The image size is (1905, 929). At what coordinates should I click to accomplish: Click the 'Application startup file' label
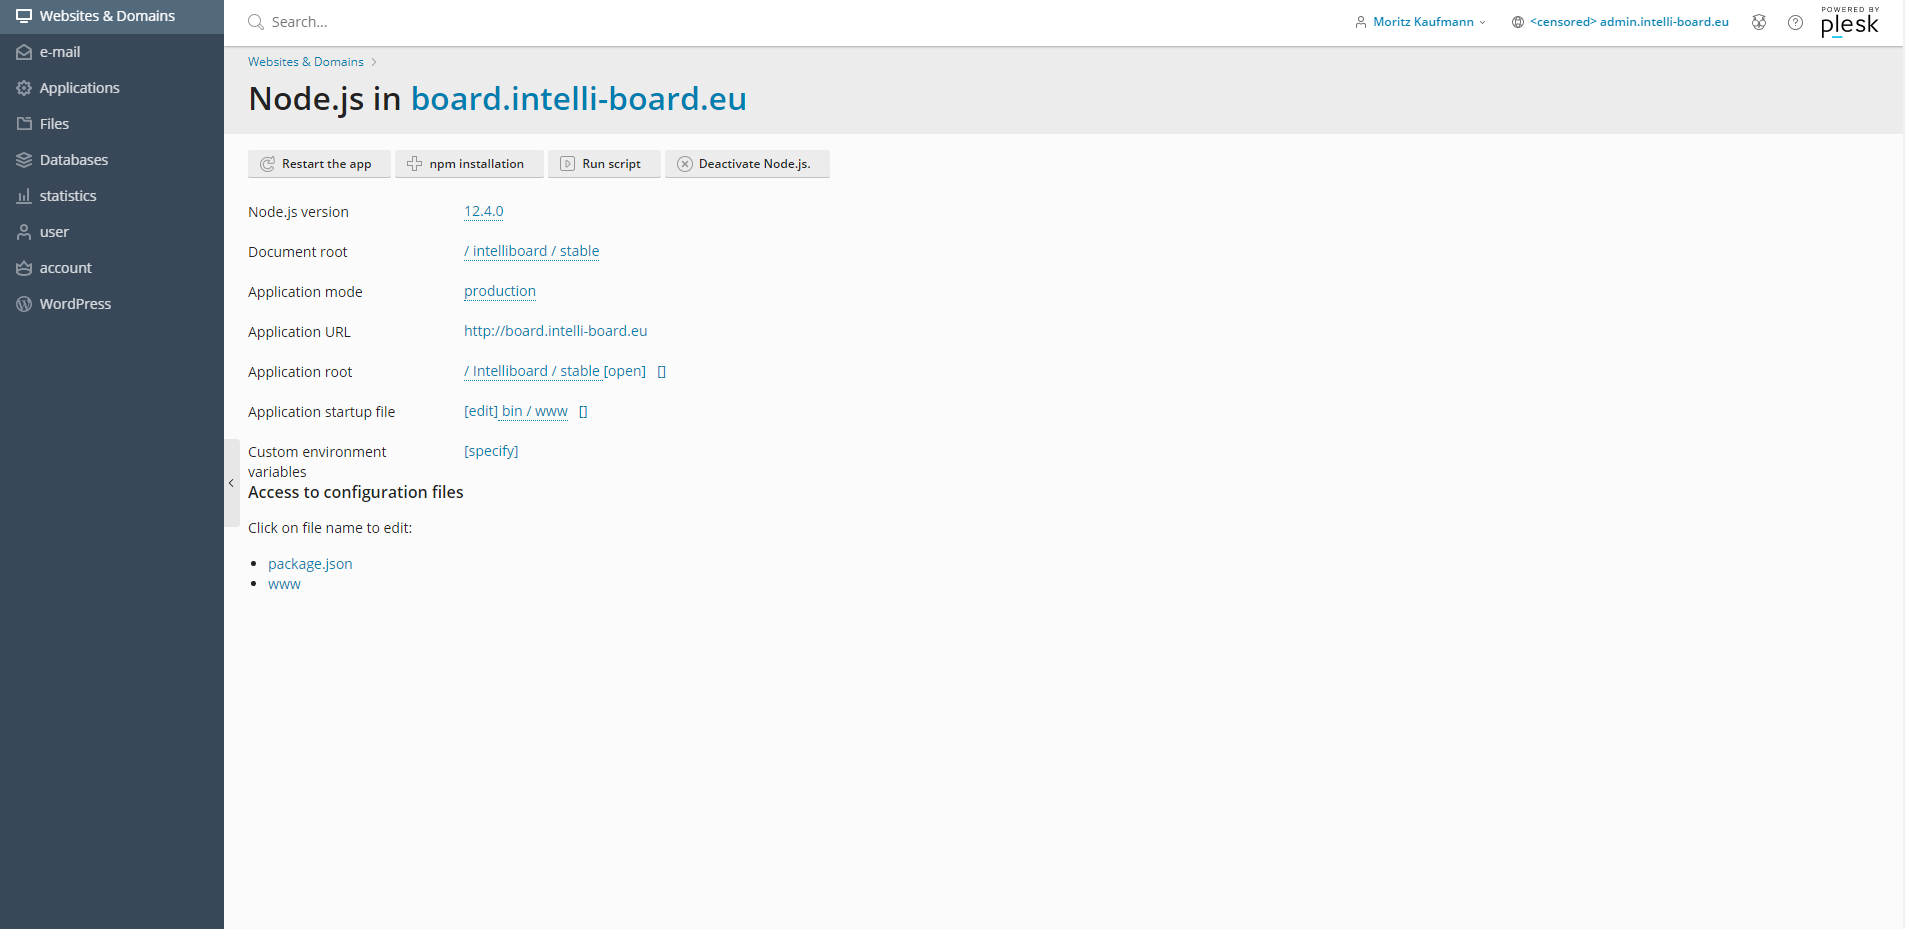coord(322,412)
